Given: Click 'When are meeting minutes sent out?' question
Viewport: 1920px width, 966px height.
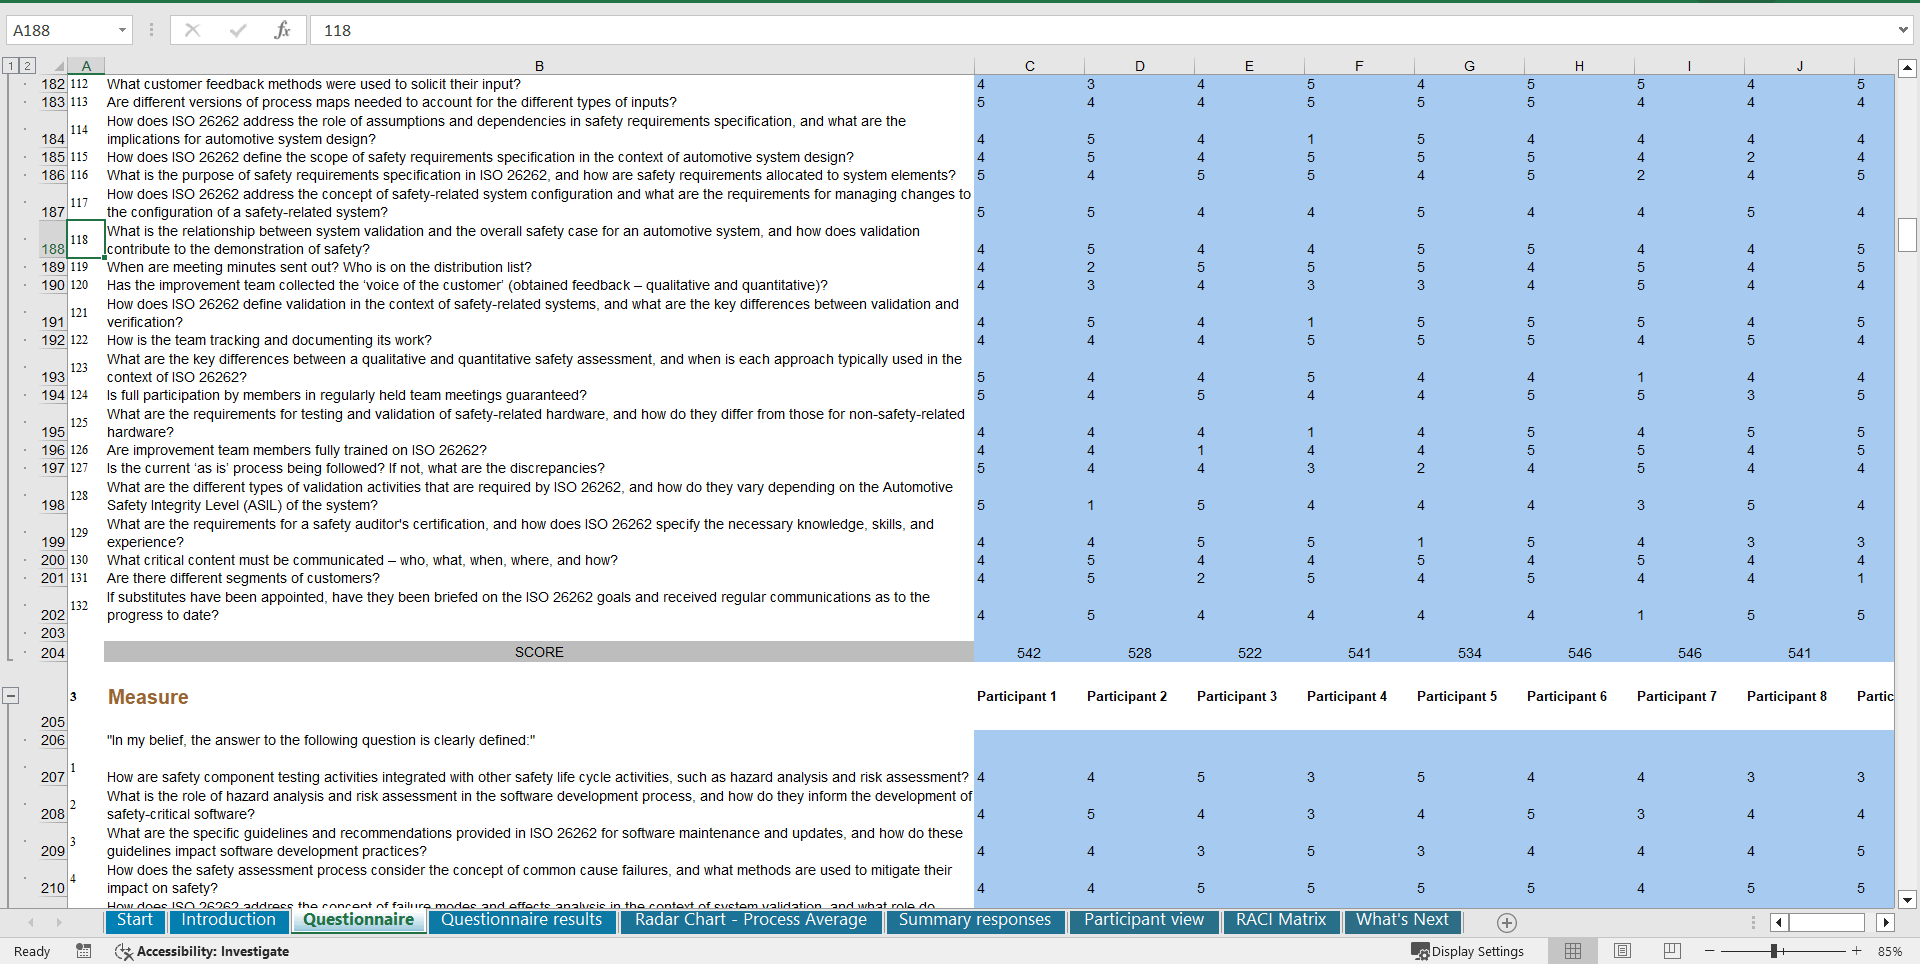Looking at the screenshot, I should pos(319,267).
